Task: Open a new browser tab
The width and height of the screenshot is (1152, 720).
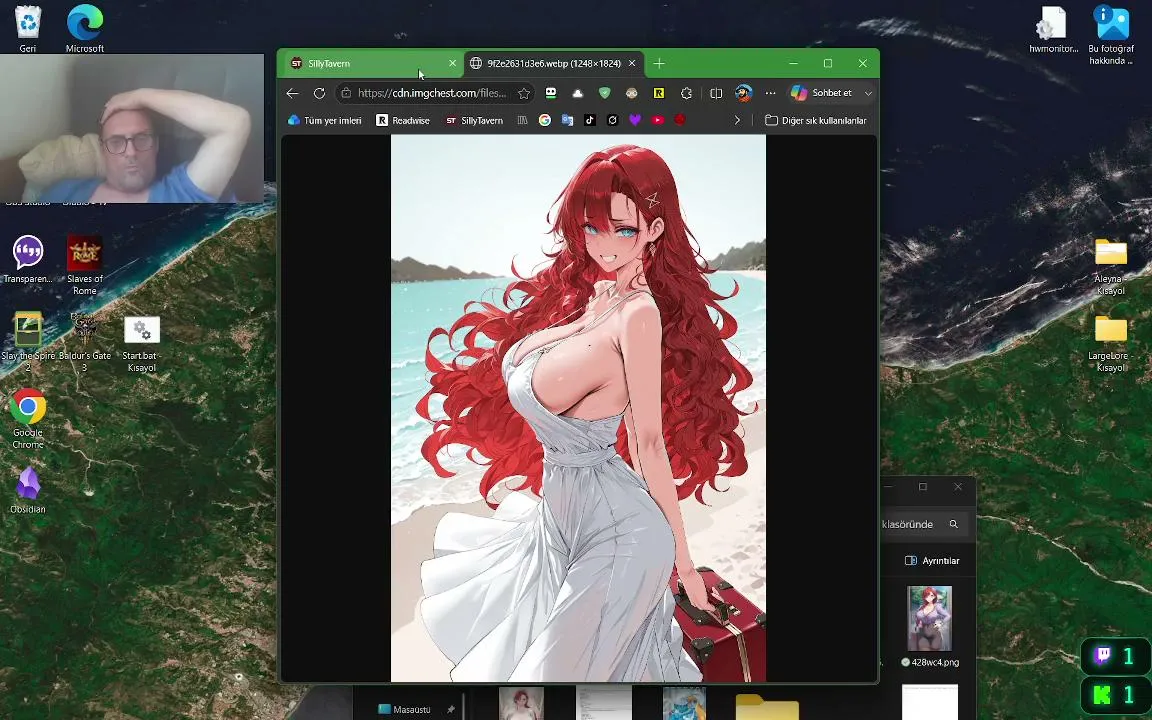Action: coord(659,64)
